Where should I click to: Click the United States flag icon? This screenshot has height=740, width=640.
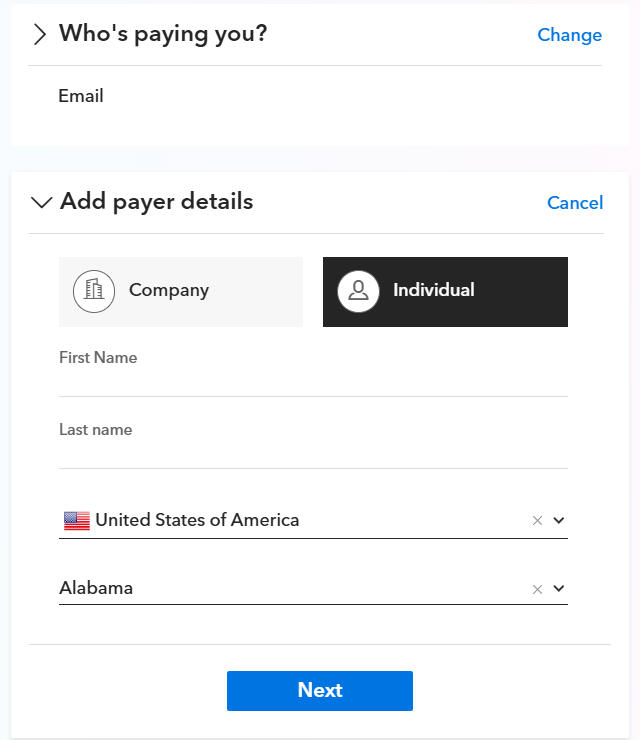pyautogui.click(x=77, y=521)
